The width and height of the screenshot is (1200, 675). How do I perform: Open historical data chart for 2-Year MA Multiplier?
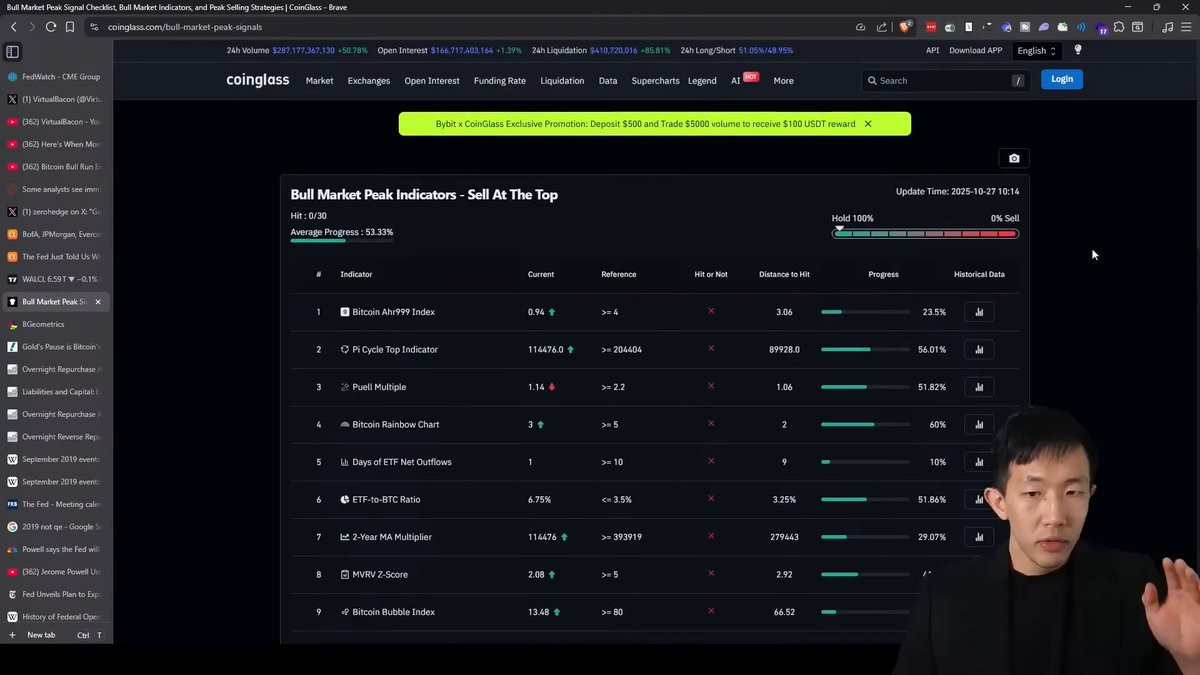point(979,537)
